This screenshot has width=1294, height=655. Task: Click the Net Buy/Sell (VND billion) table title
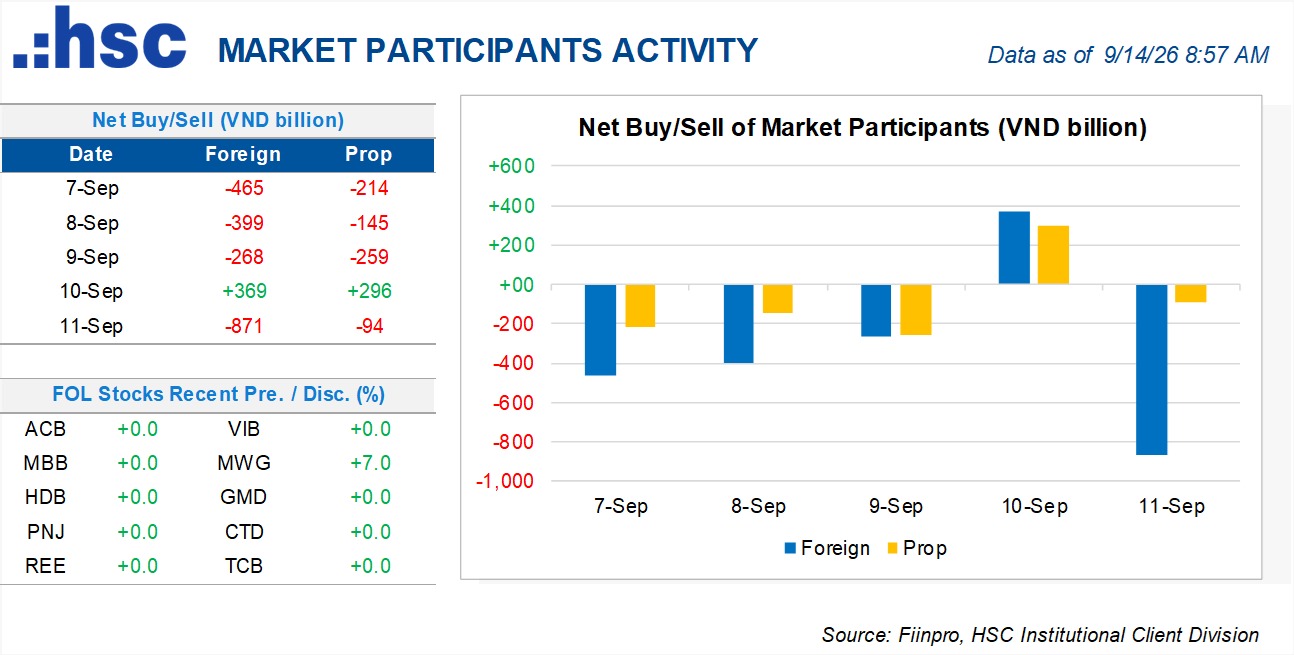218,120
